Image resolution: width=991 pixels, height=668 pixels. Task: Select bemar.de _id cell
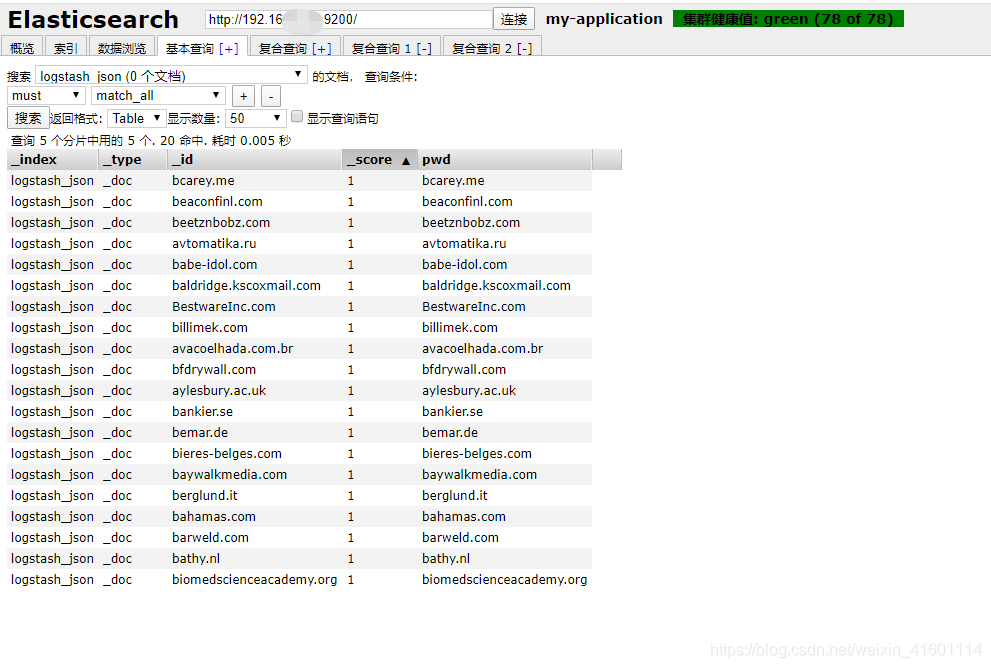(255, 432)
